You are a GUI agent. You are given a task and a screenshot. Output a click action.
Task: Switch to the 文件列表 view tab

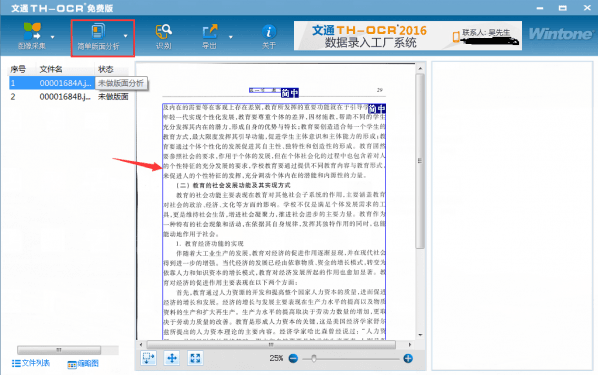(x=31, y=363)
